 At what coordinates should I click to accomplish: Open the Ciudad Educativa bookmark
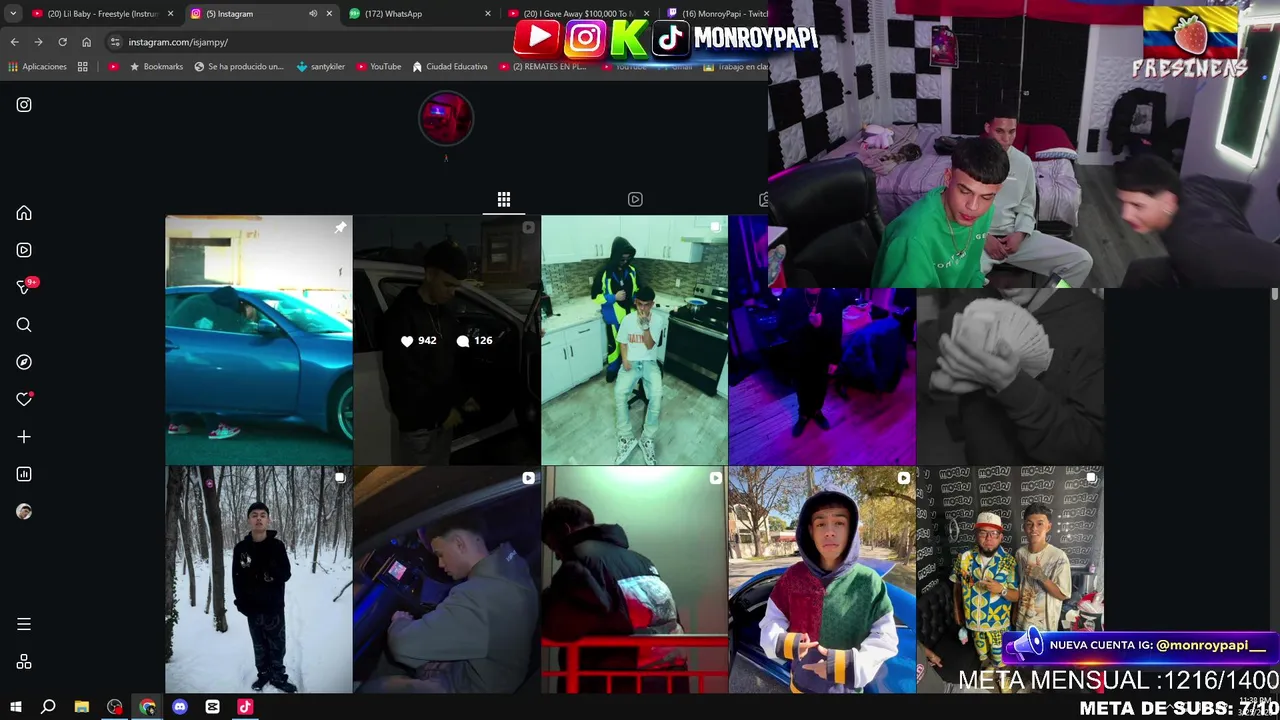point(450,67)
